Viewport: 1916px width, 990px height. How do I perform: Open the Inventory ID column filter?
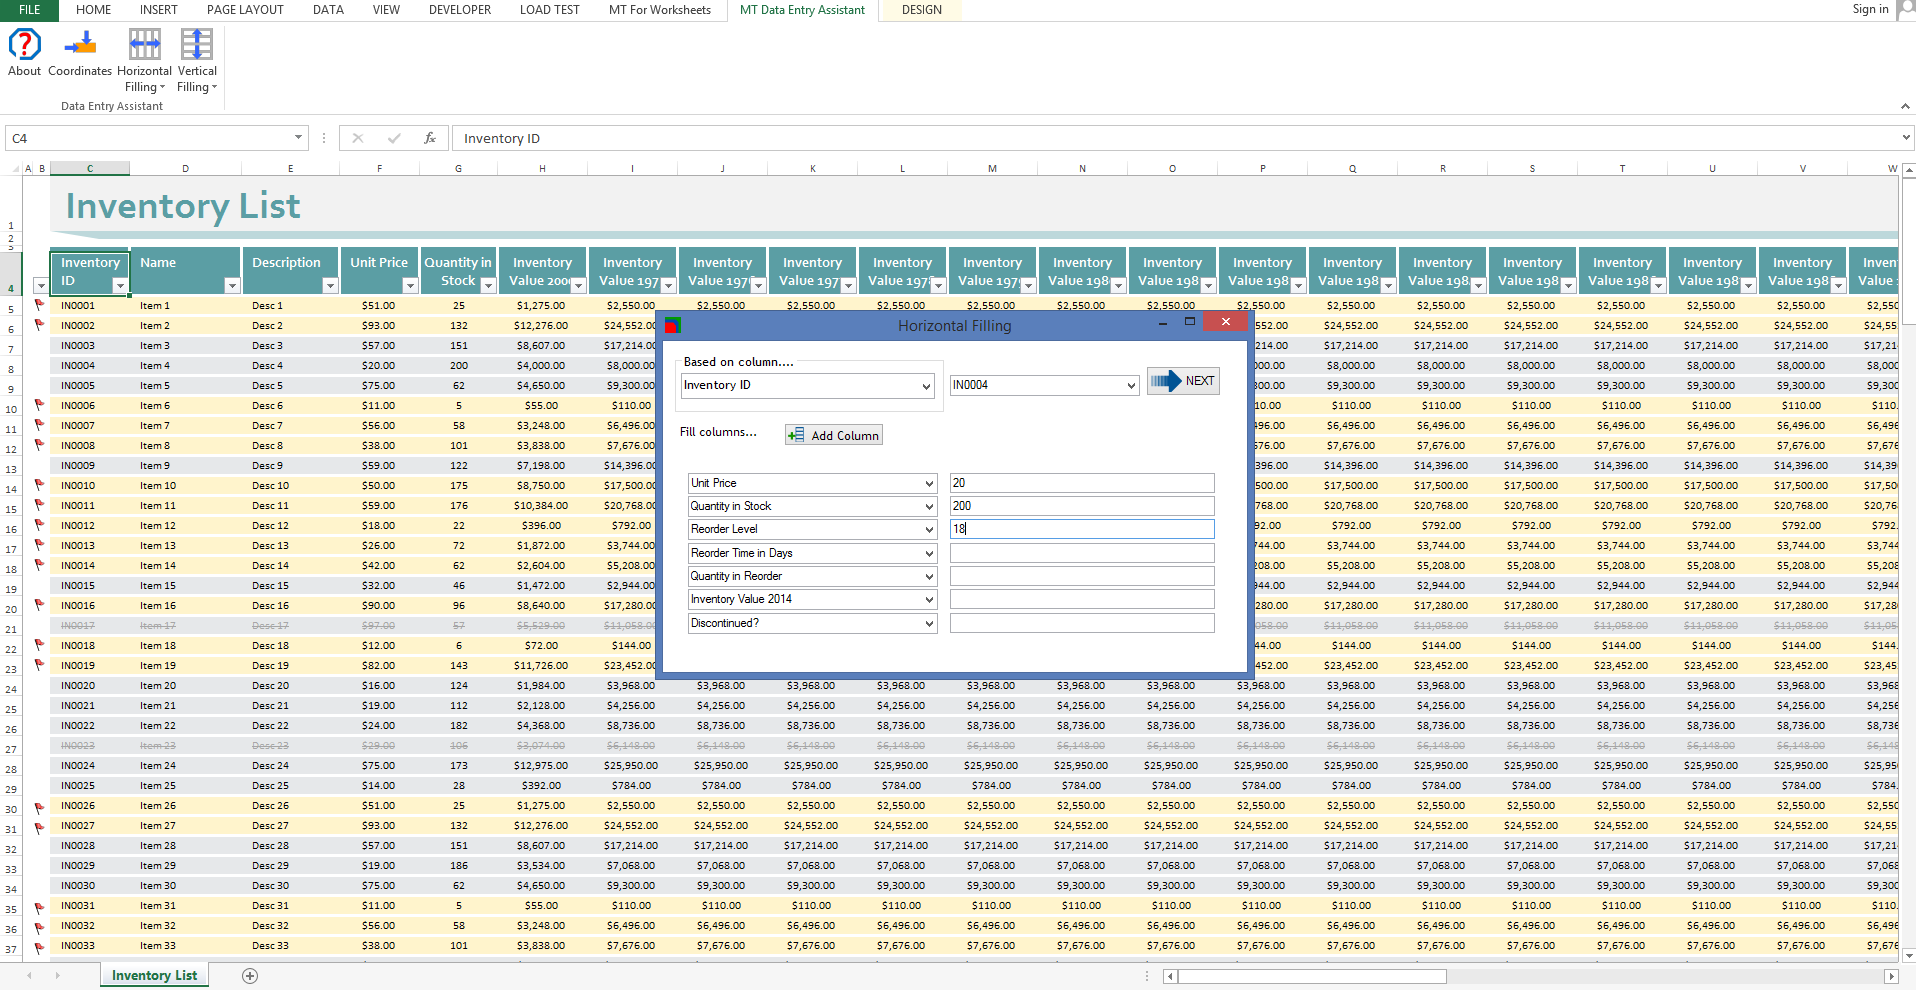pyautogui.click(x=119, y=286)
